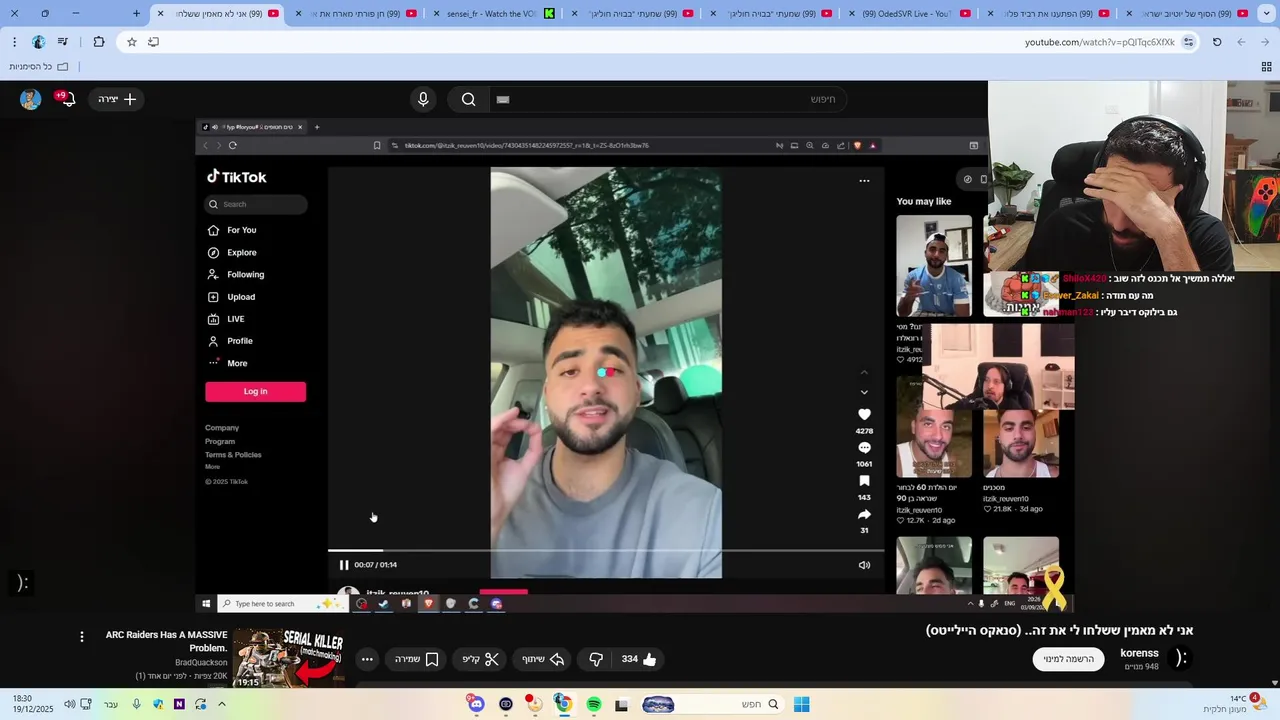
Task: Click the red TikTok Log in button
Action: pos(255,391)
